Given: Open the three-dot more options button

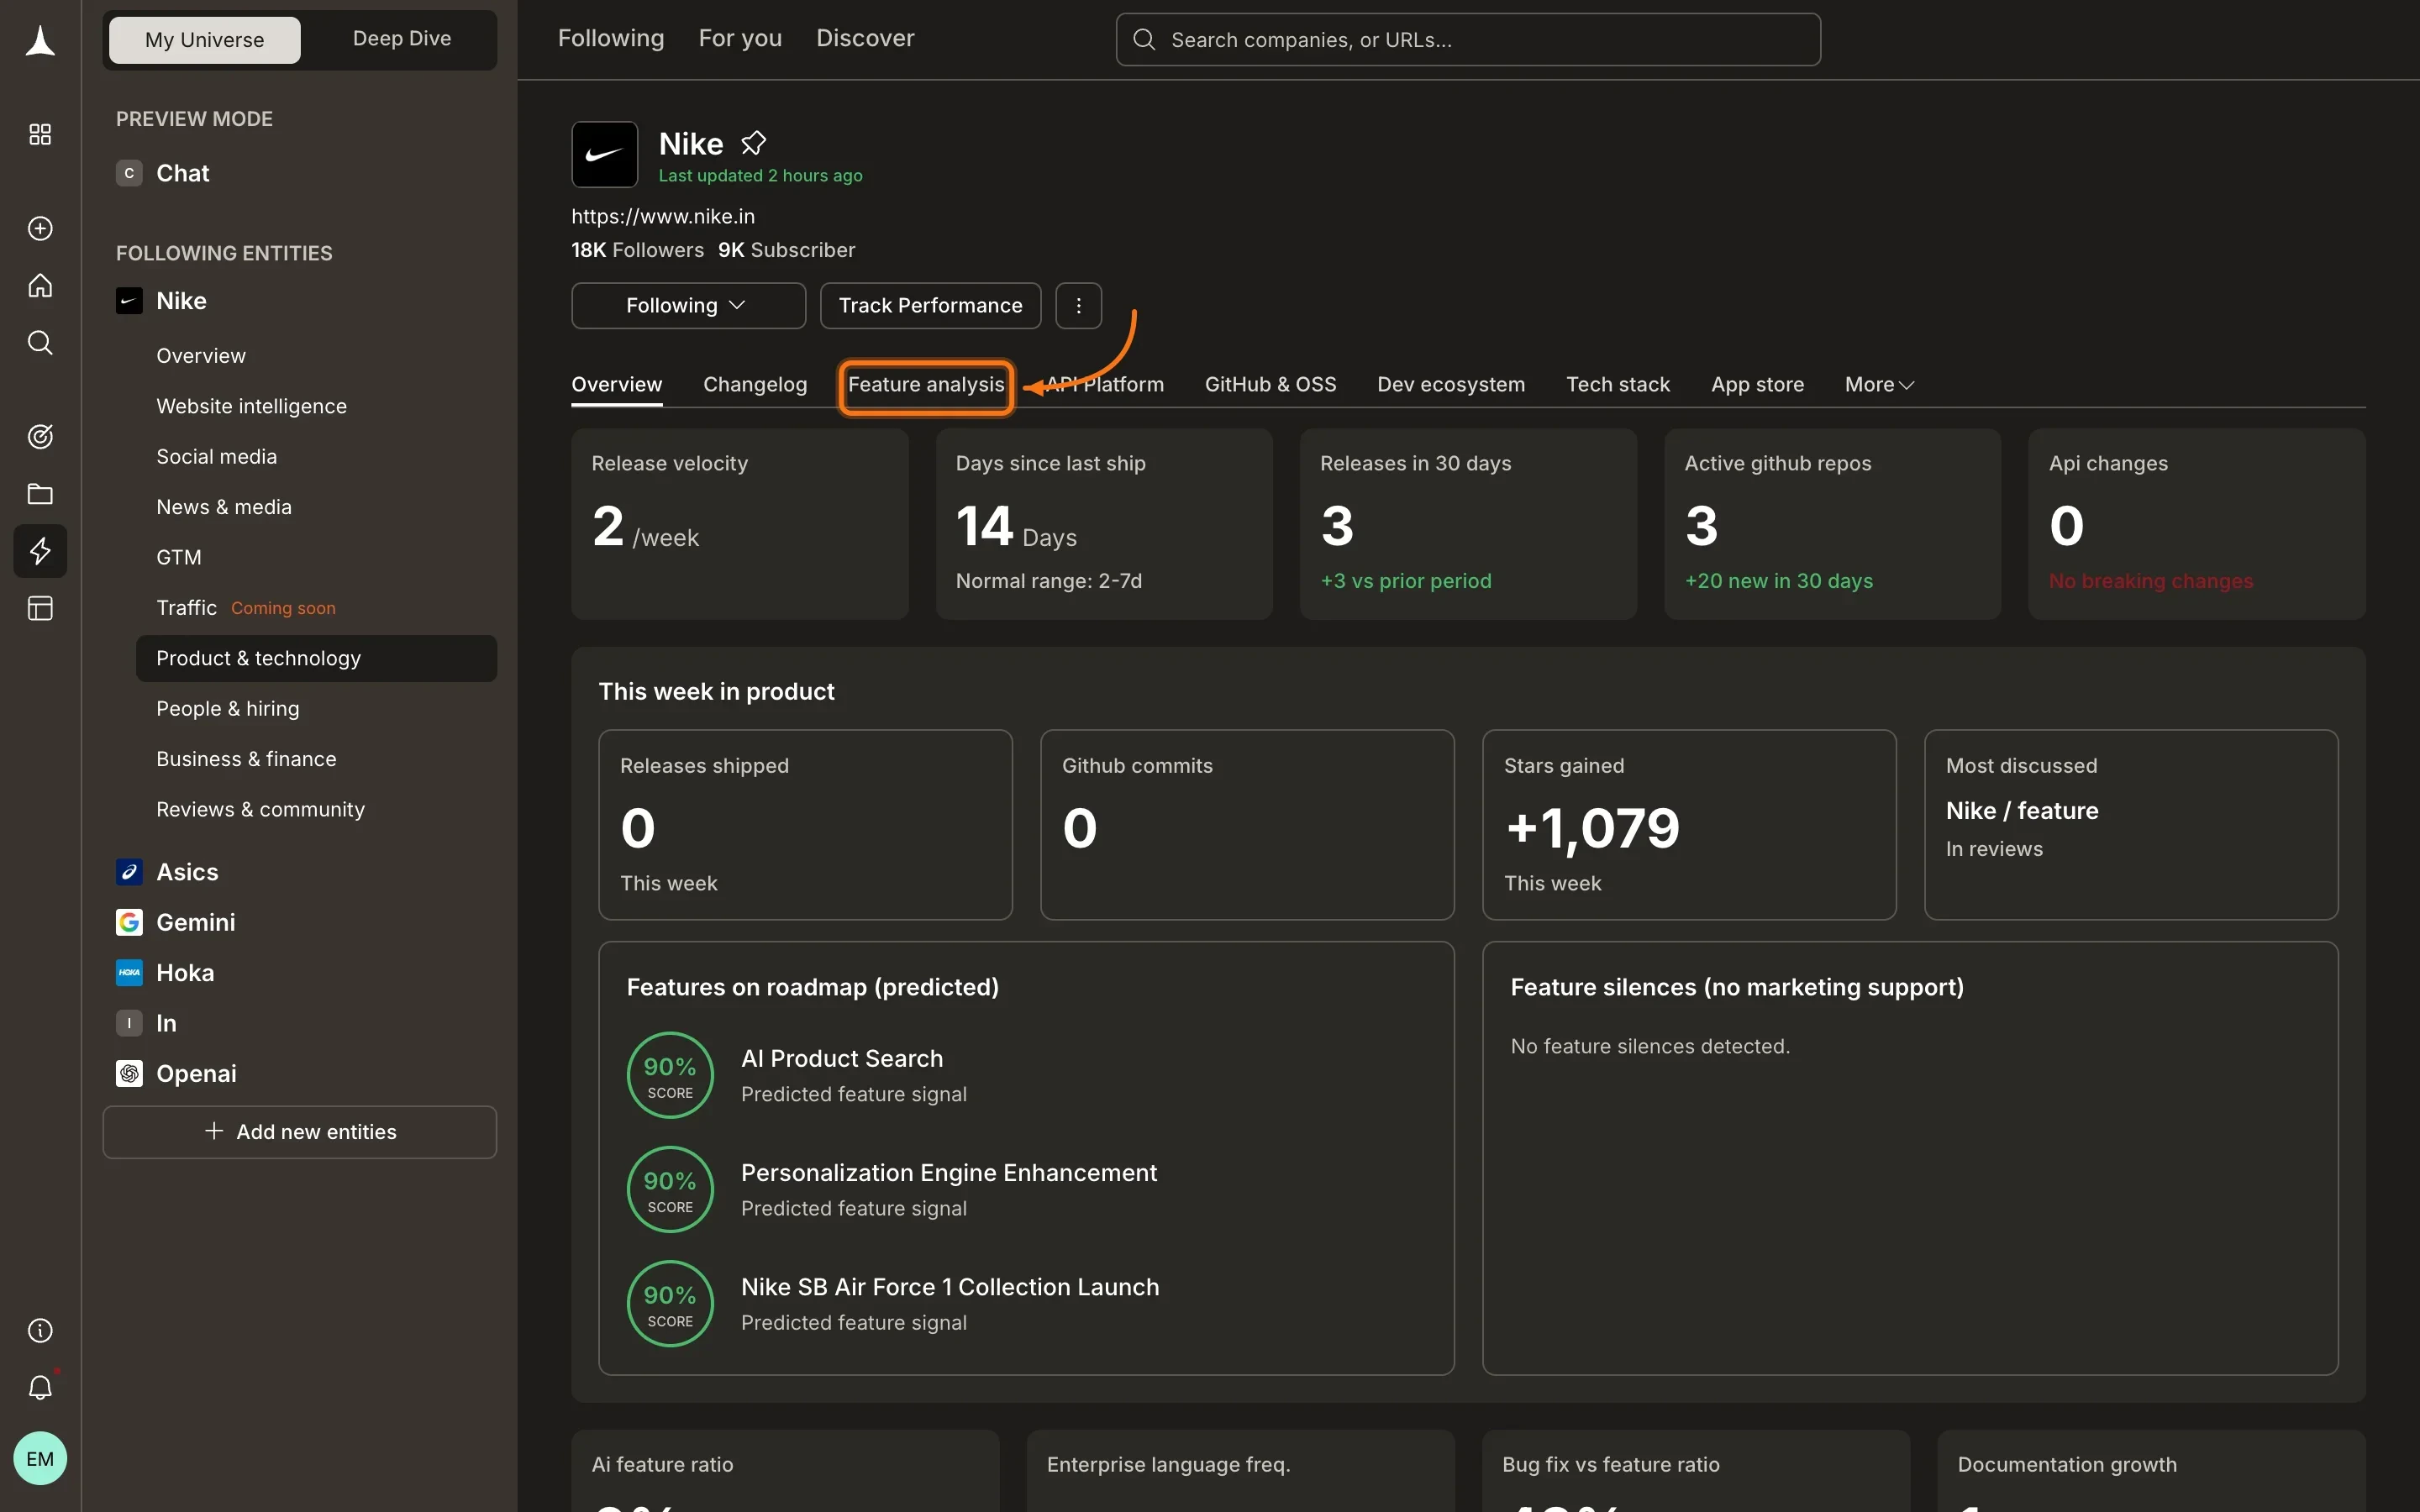Looking at the screenshot, I should [x=1079, y=306].
